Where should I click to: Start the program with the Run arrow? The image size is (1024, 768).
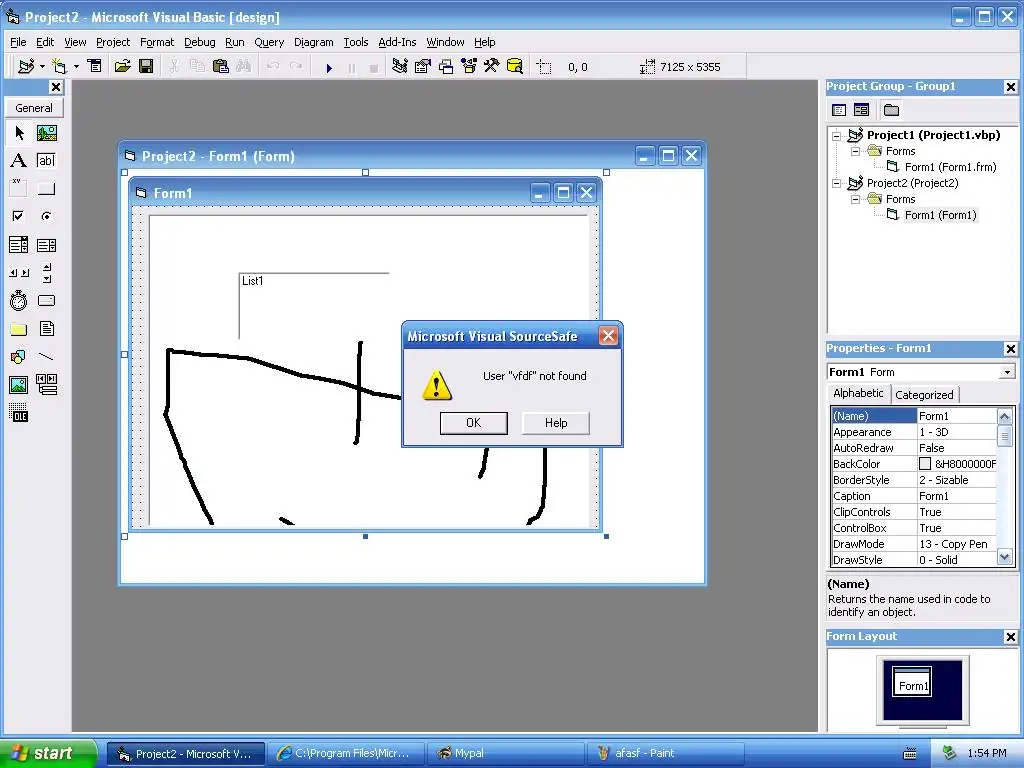329,67
